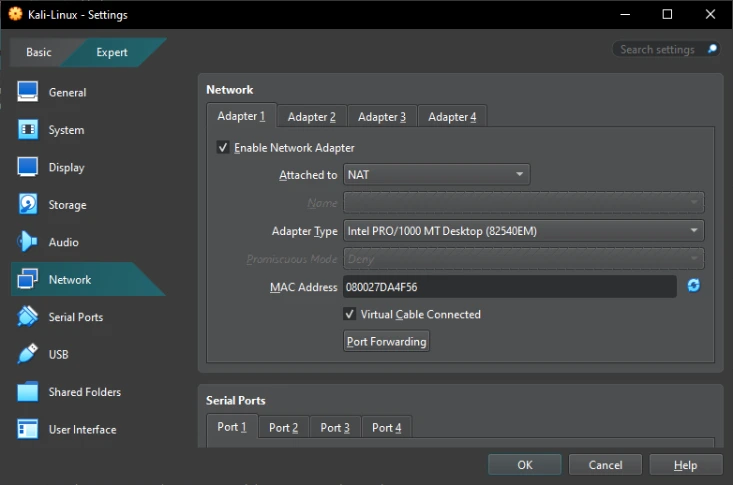Click the MAC Address field
The width and height of the screenshot is (733, 485).
point(510,287)
